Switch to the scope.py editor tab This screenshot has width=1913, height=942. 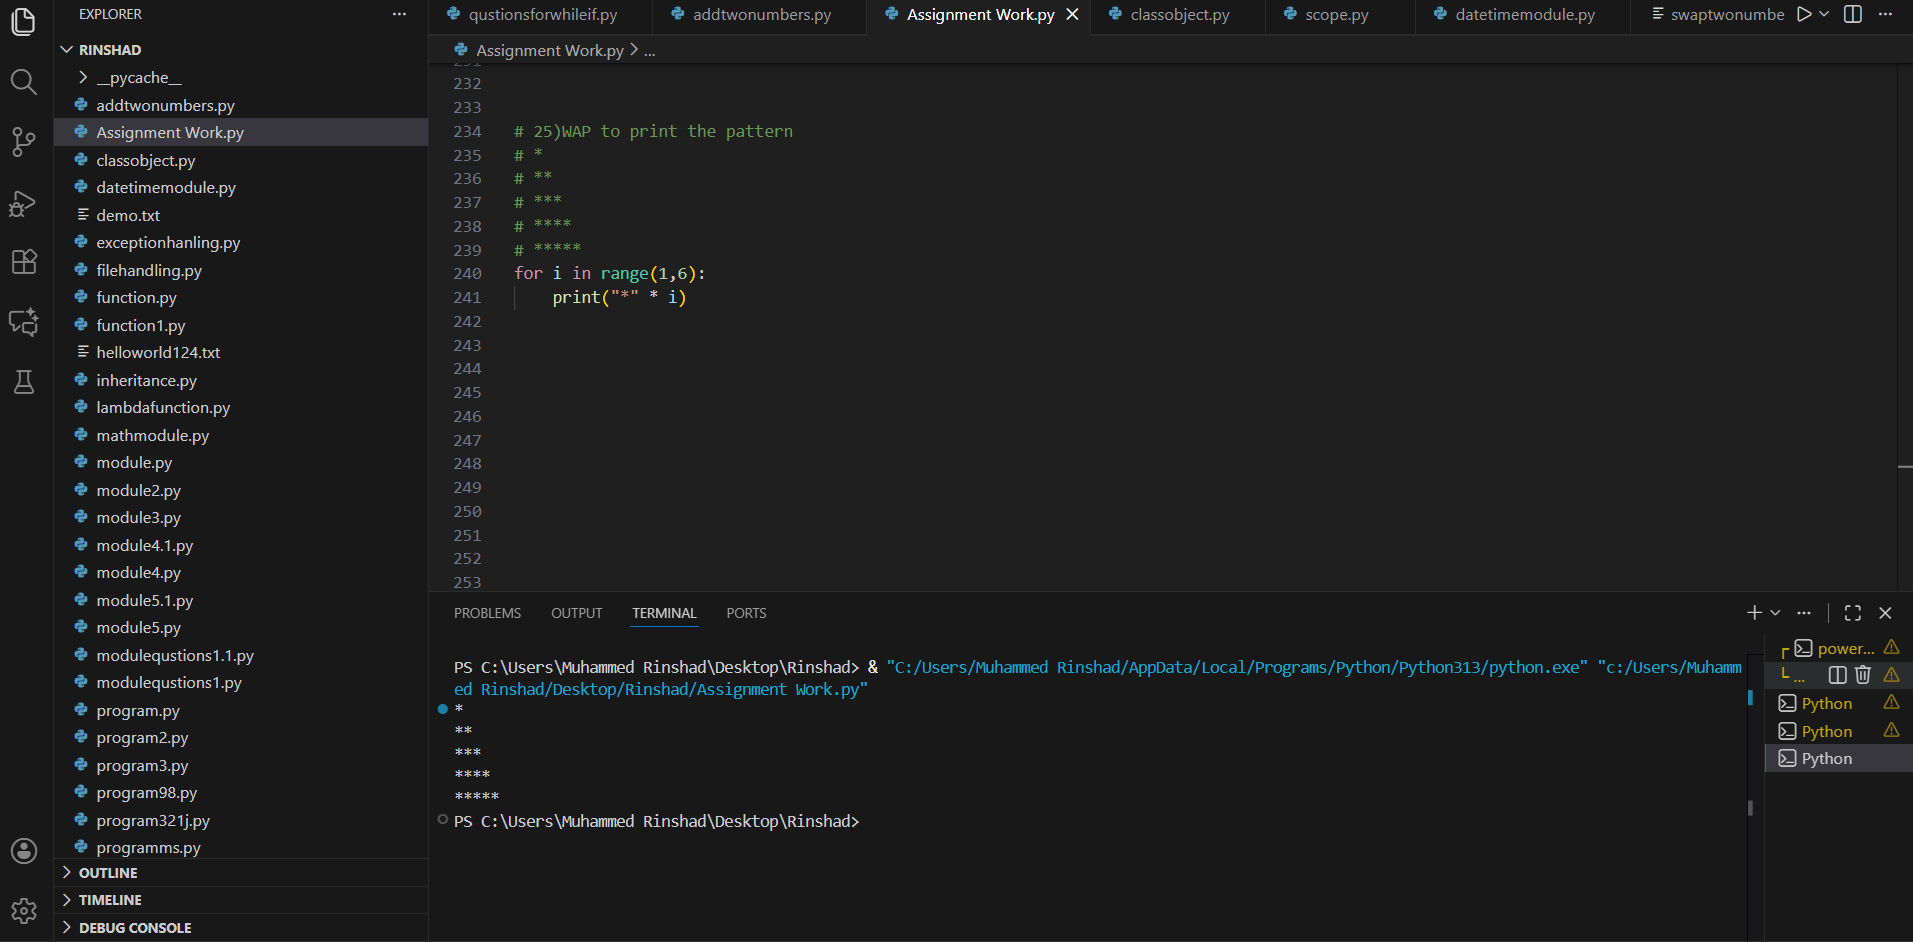pyautogui.click(x=1336, y=14)
